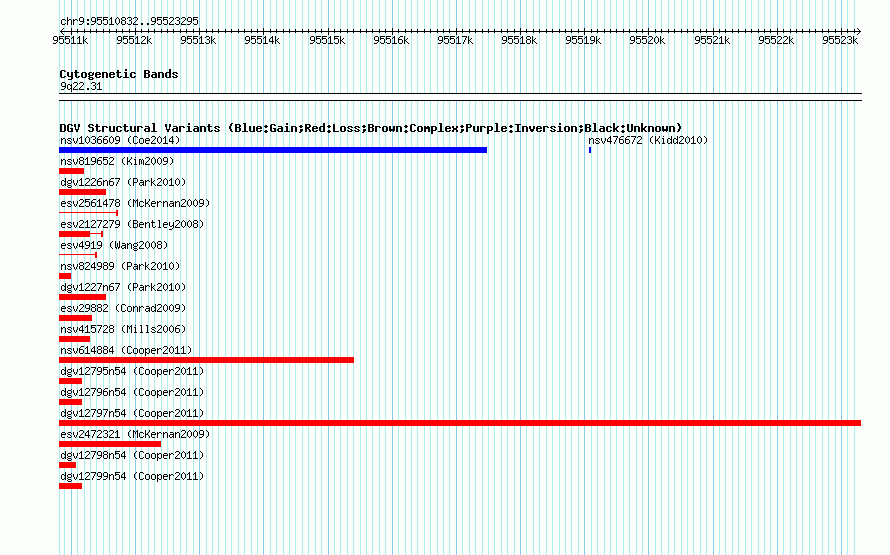Click the red bar under dgv12798n54
The height and width of the screenshot is (555, 890).
click(x=68, y=465)
